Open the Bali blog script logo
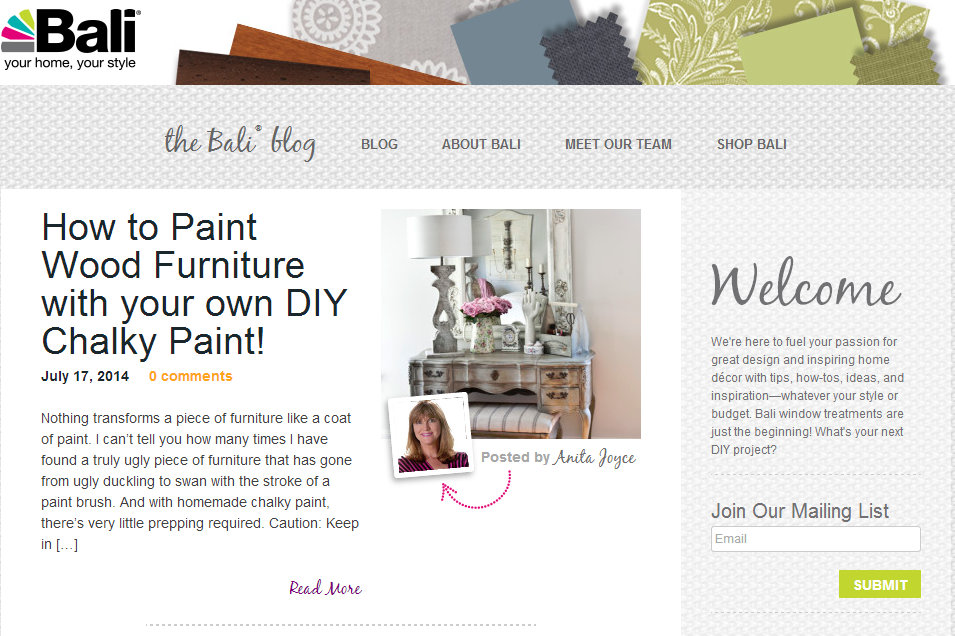The width and height of the screenshot is (955, 636). (x=240, y=143)
